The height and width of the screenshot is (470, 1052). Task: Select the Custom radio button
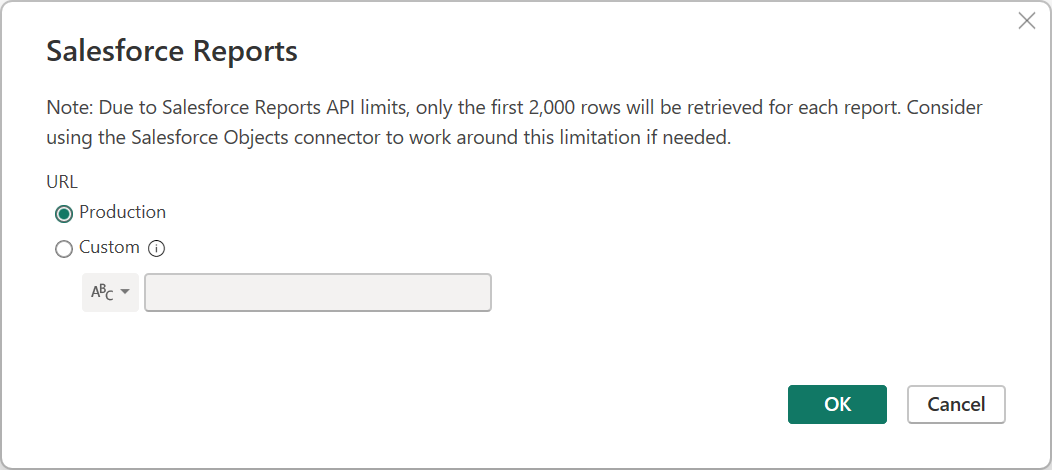(x=64, y=249)
